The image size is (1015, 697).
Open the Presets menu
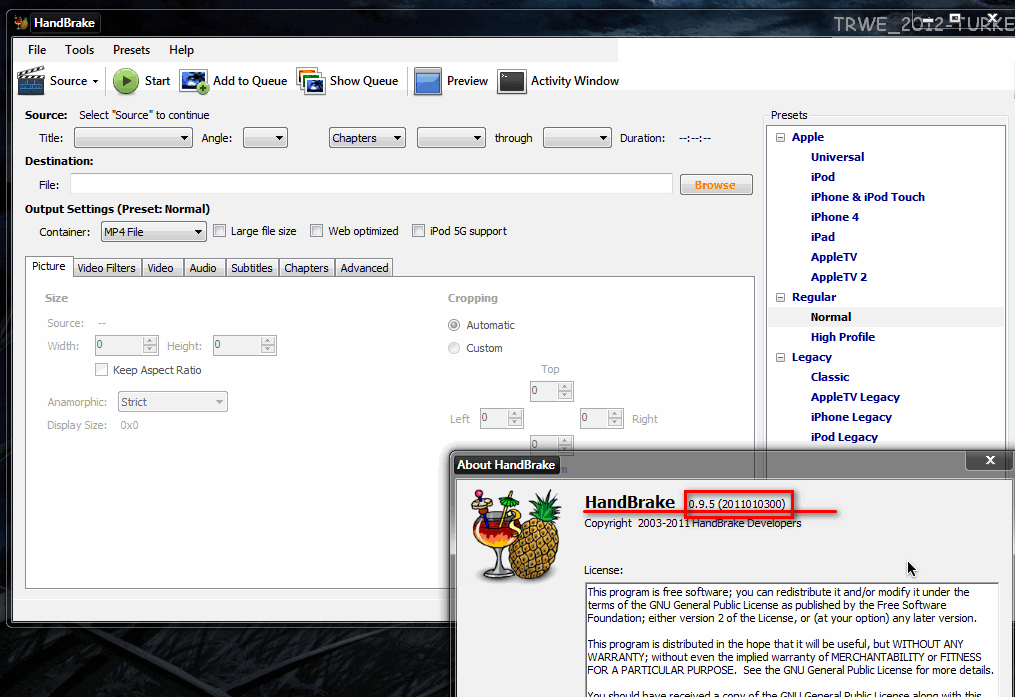click(131, 50)
